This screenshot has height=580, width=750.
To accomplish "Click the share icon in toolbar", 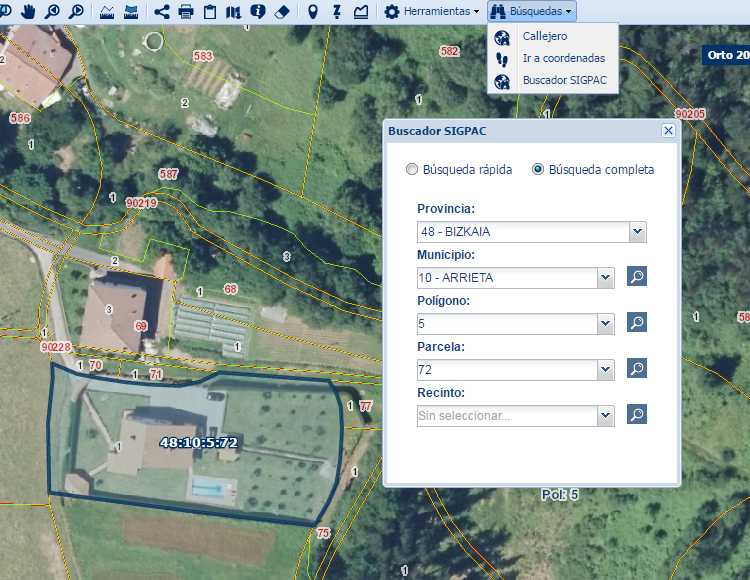I will 161,12.
